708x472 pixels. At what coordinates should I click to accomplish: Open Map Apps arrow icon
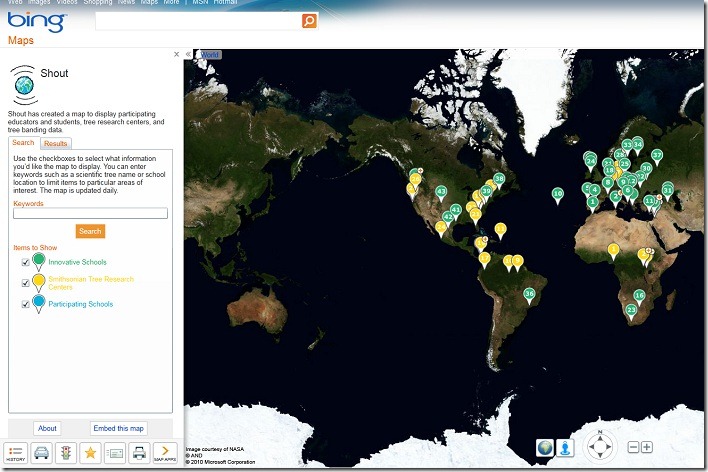coord(165,453)
